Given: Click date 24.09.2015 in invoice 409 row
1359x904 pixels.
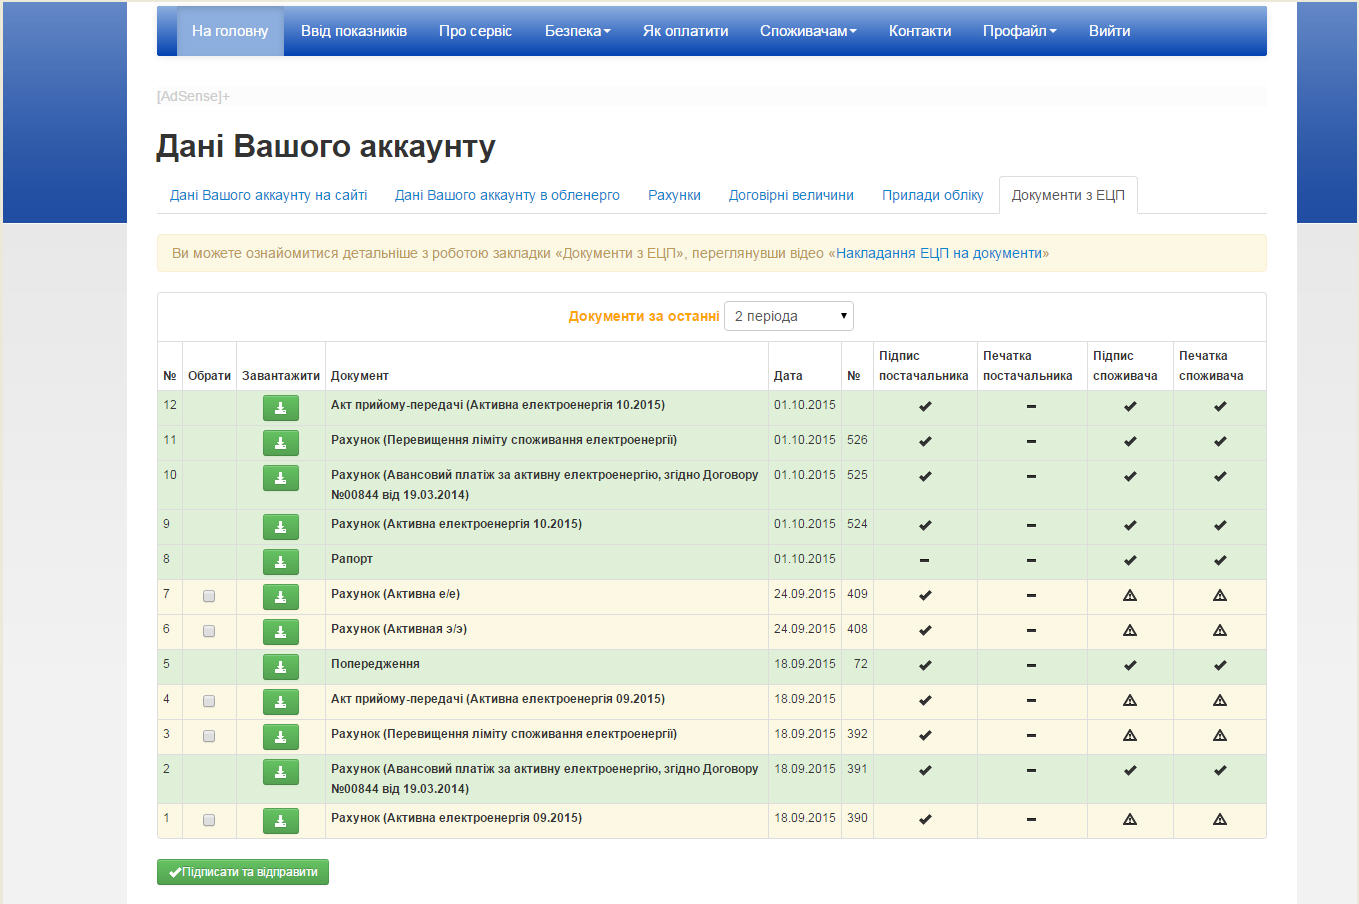Looking at the screenshot, I should pyautogui.click(x=804, y=594).
